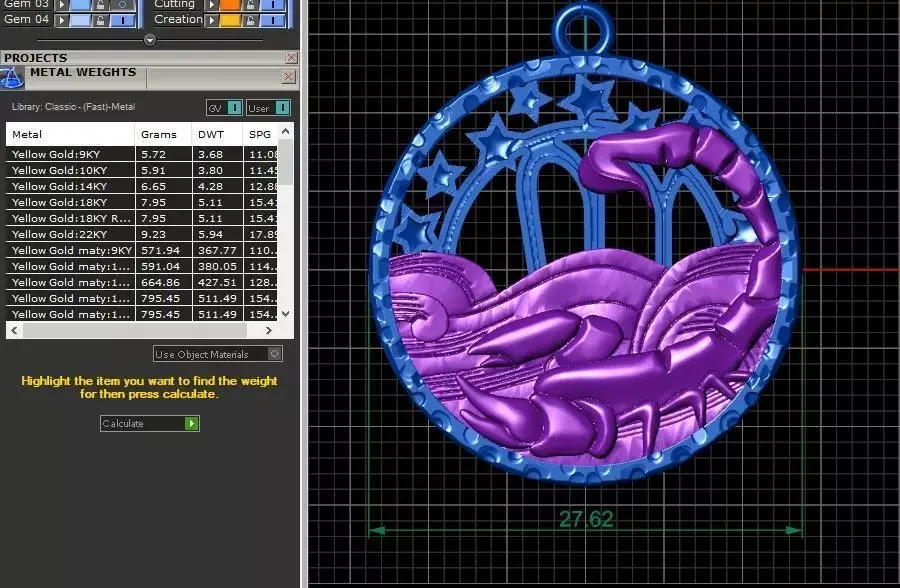Click table scrollbar down arrow
This screenshot has width=900, height=588.
pyautogui.click(x=286, y=314)
